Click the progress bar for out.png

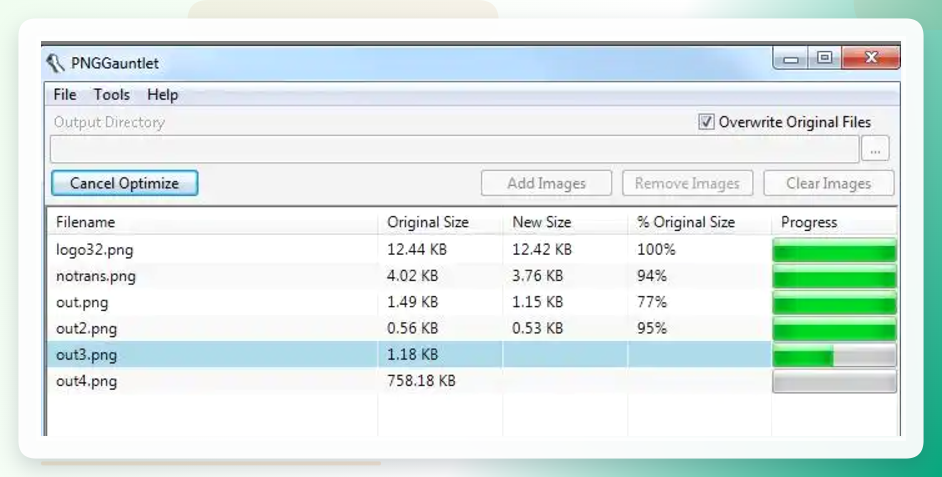pos(834,303)
